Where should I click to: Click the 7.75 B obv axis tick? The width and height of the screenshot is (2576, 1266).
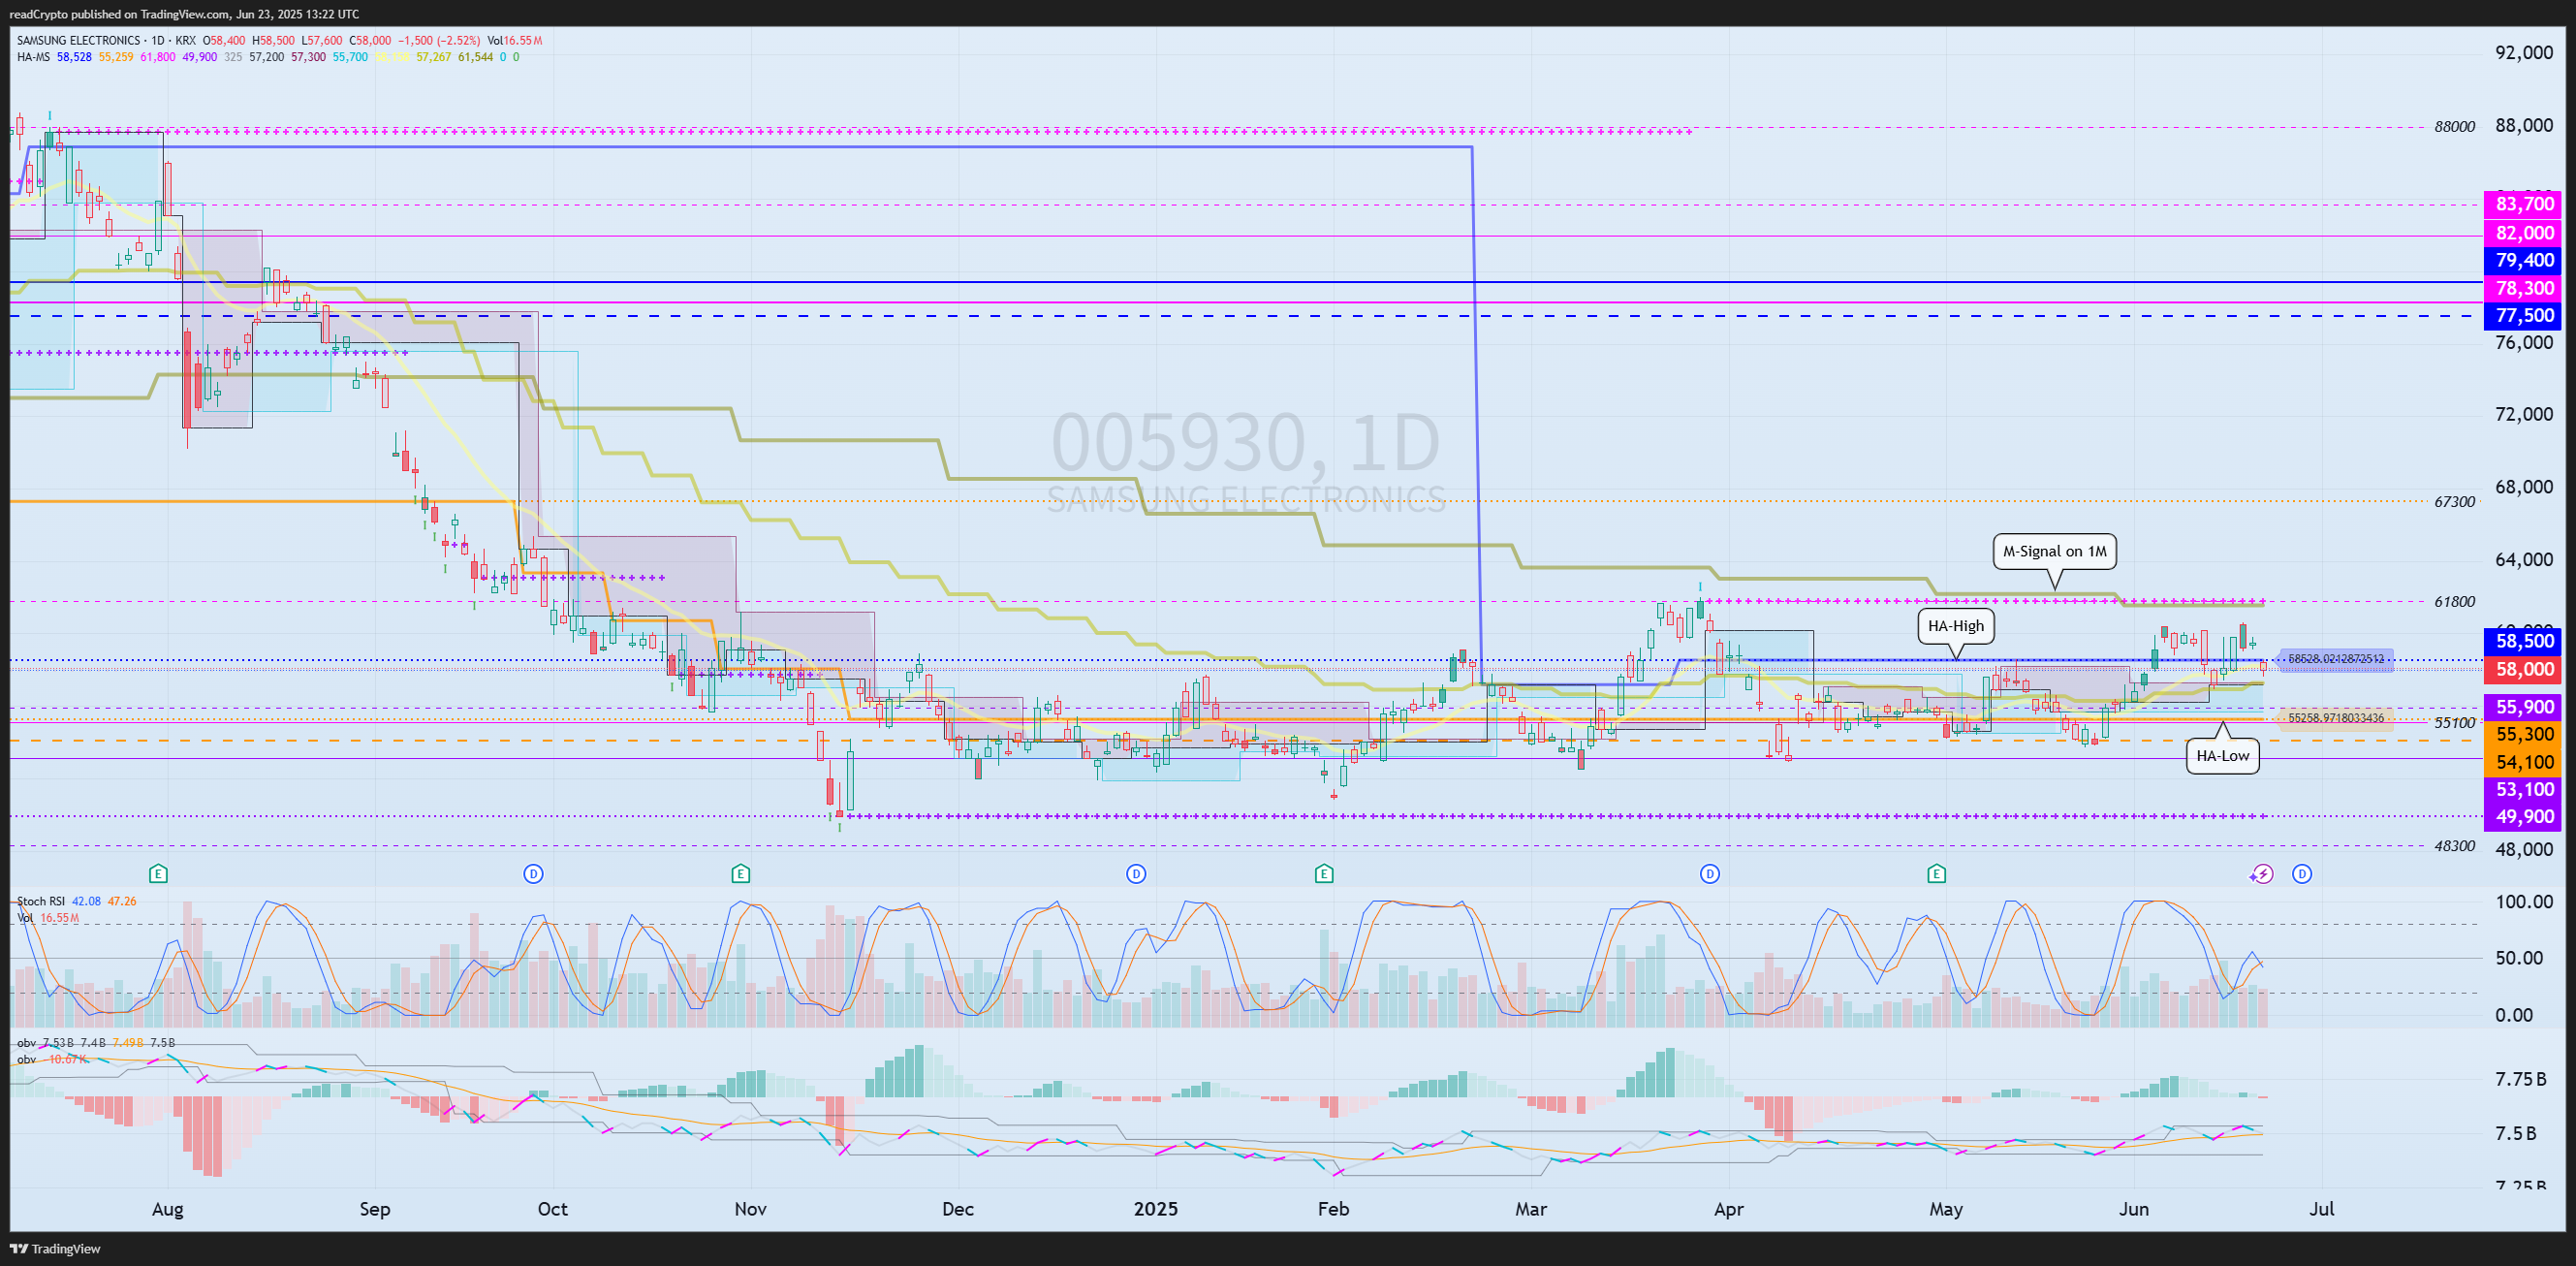coord(2520,1079)
